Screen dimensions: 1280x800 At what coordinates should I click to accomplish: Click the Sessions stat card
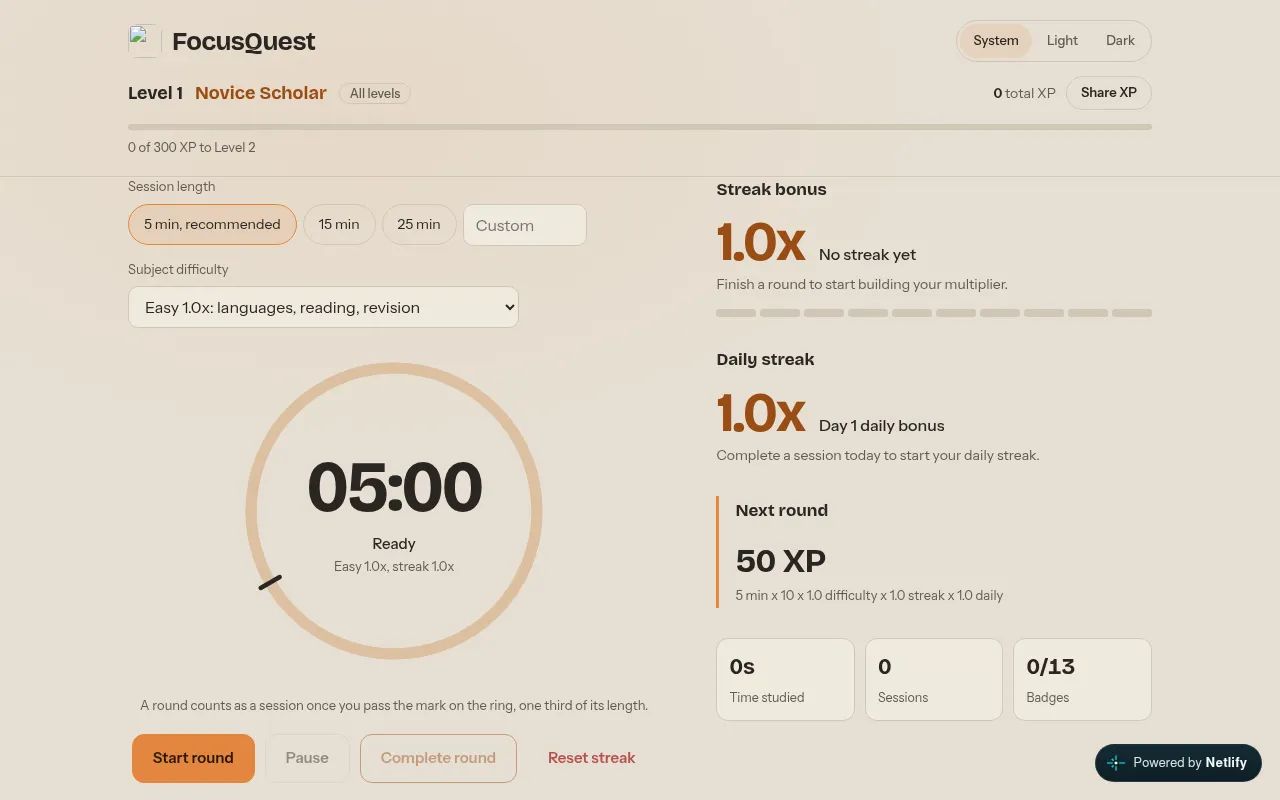point(934,680)
